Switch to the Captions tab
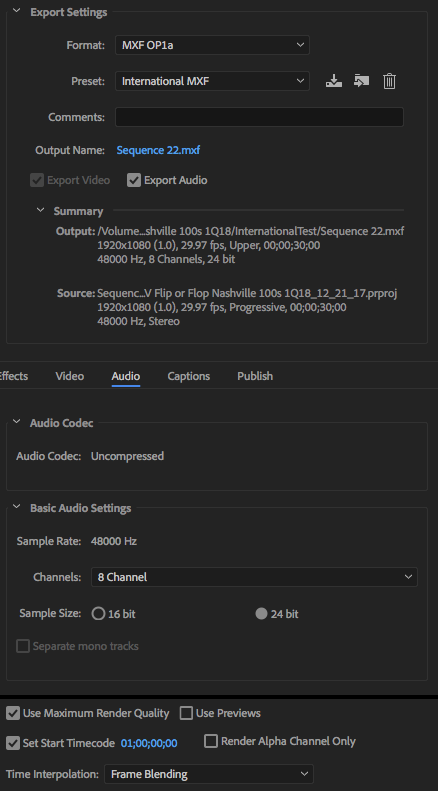 189,376
